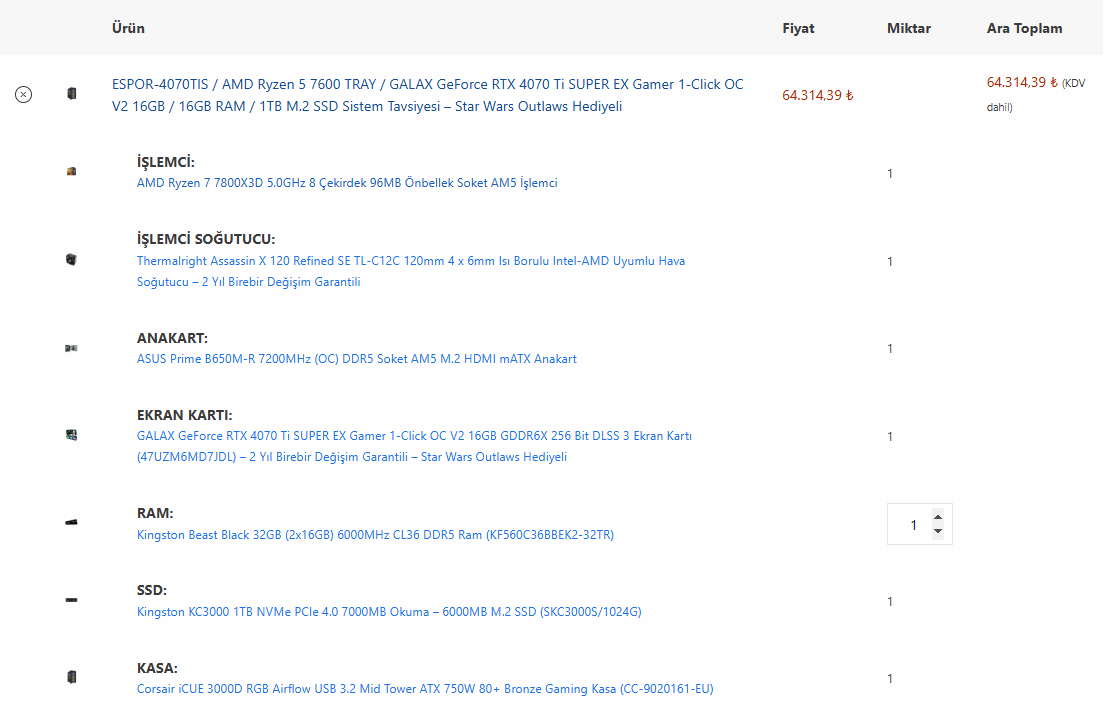Open the ASUS Prime B650M-R motherboard thumbnail
The height and width of the screenshot is (713, 1107).
pyautogui.click(x=71, y=348)
